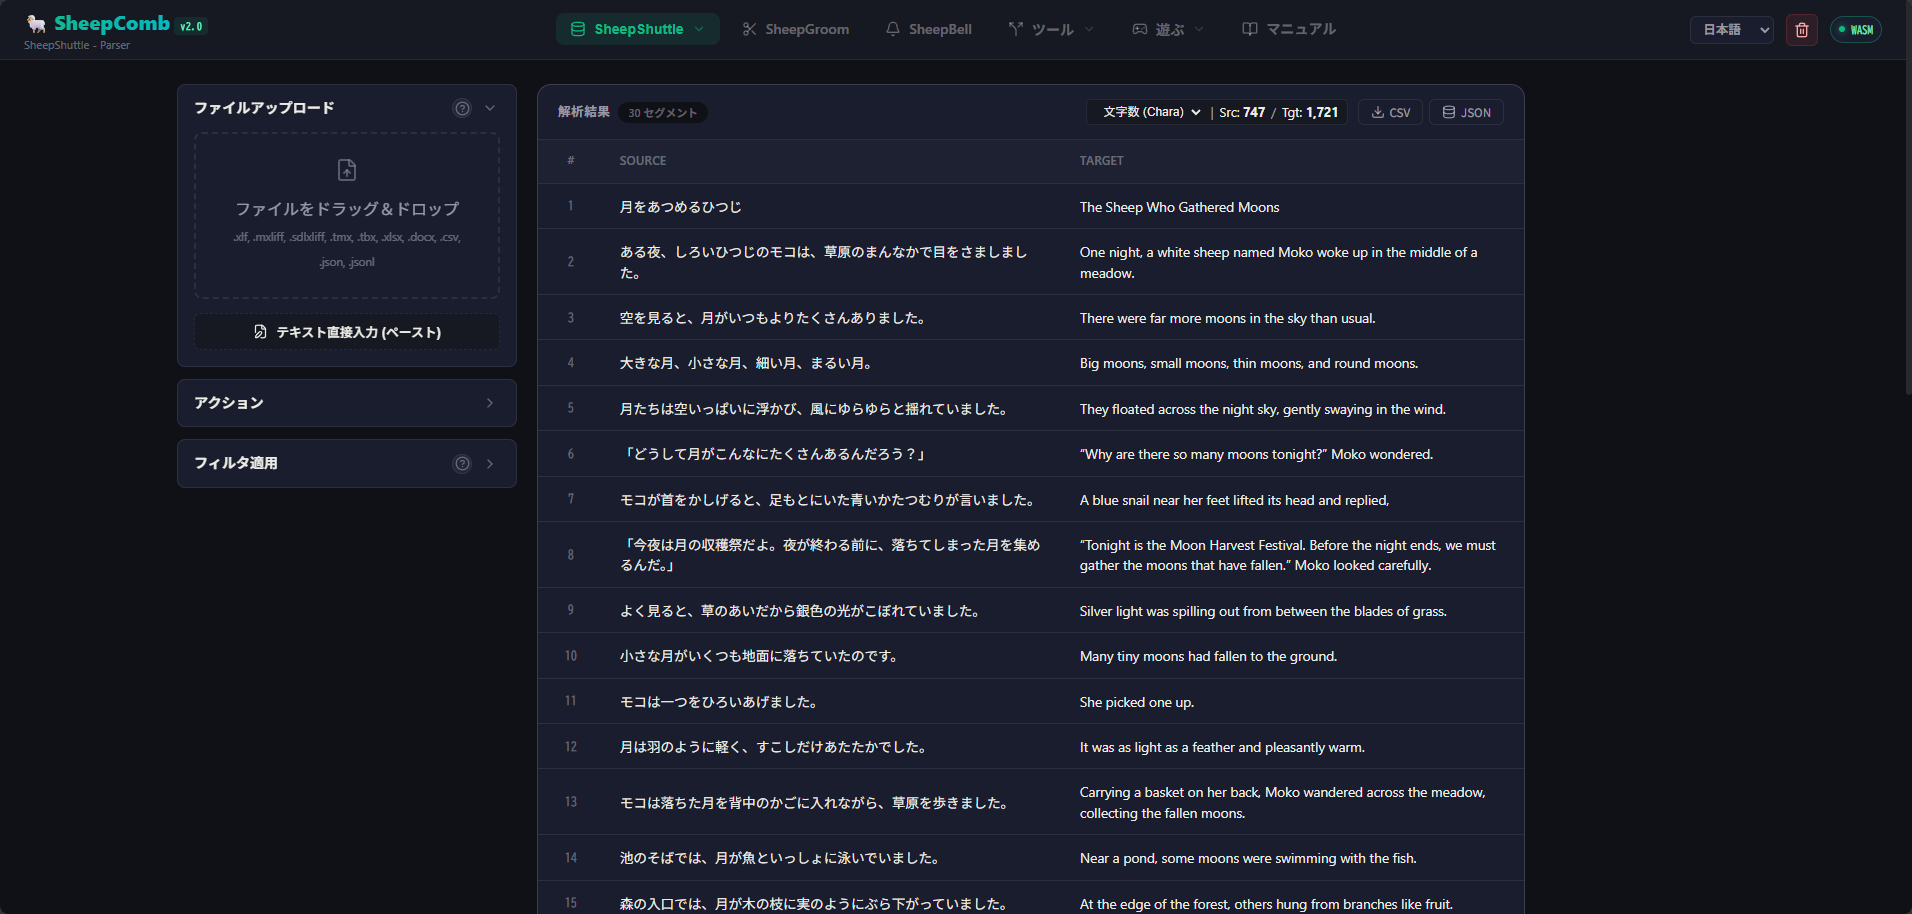The image size is (1912, 914).
Task: Export results with the JSON button
Action: (1466, 112)
